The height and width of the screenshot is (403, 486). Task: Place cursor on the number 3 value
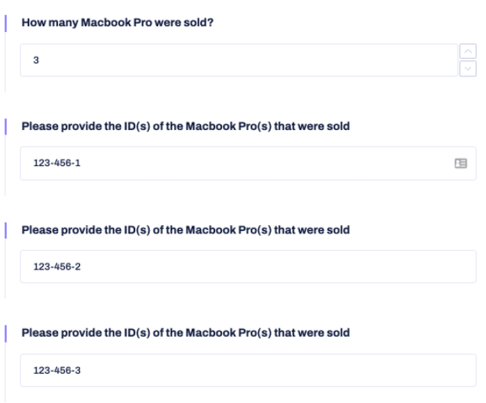pyautogui.click(x=36, y=60)
